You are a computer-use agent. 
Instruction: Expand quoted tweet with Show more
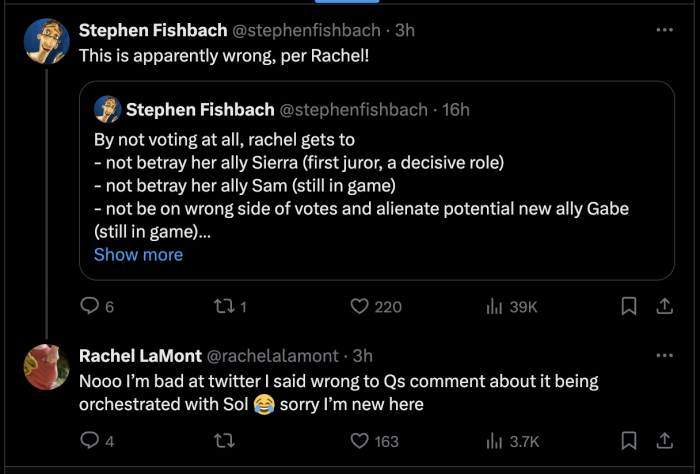tap(138, 254)
